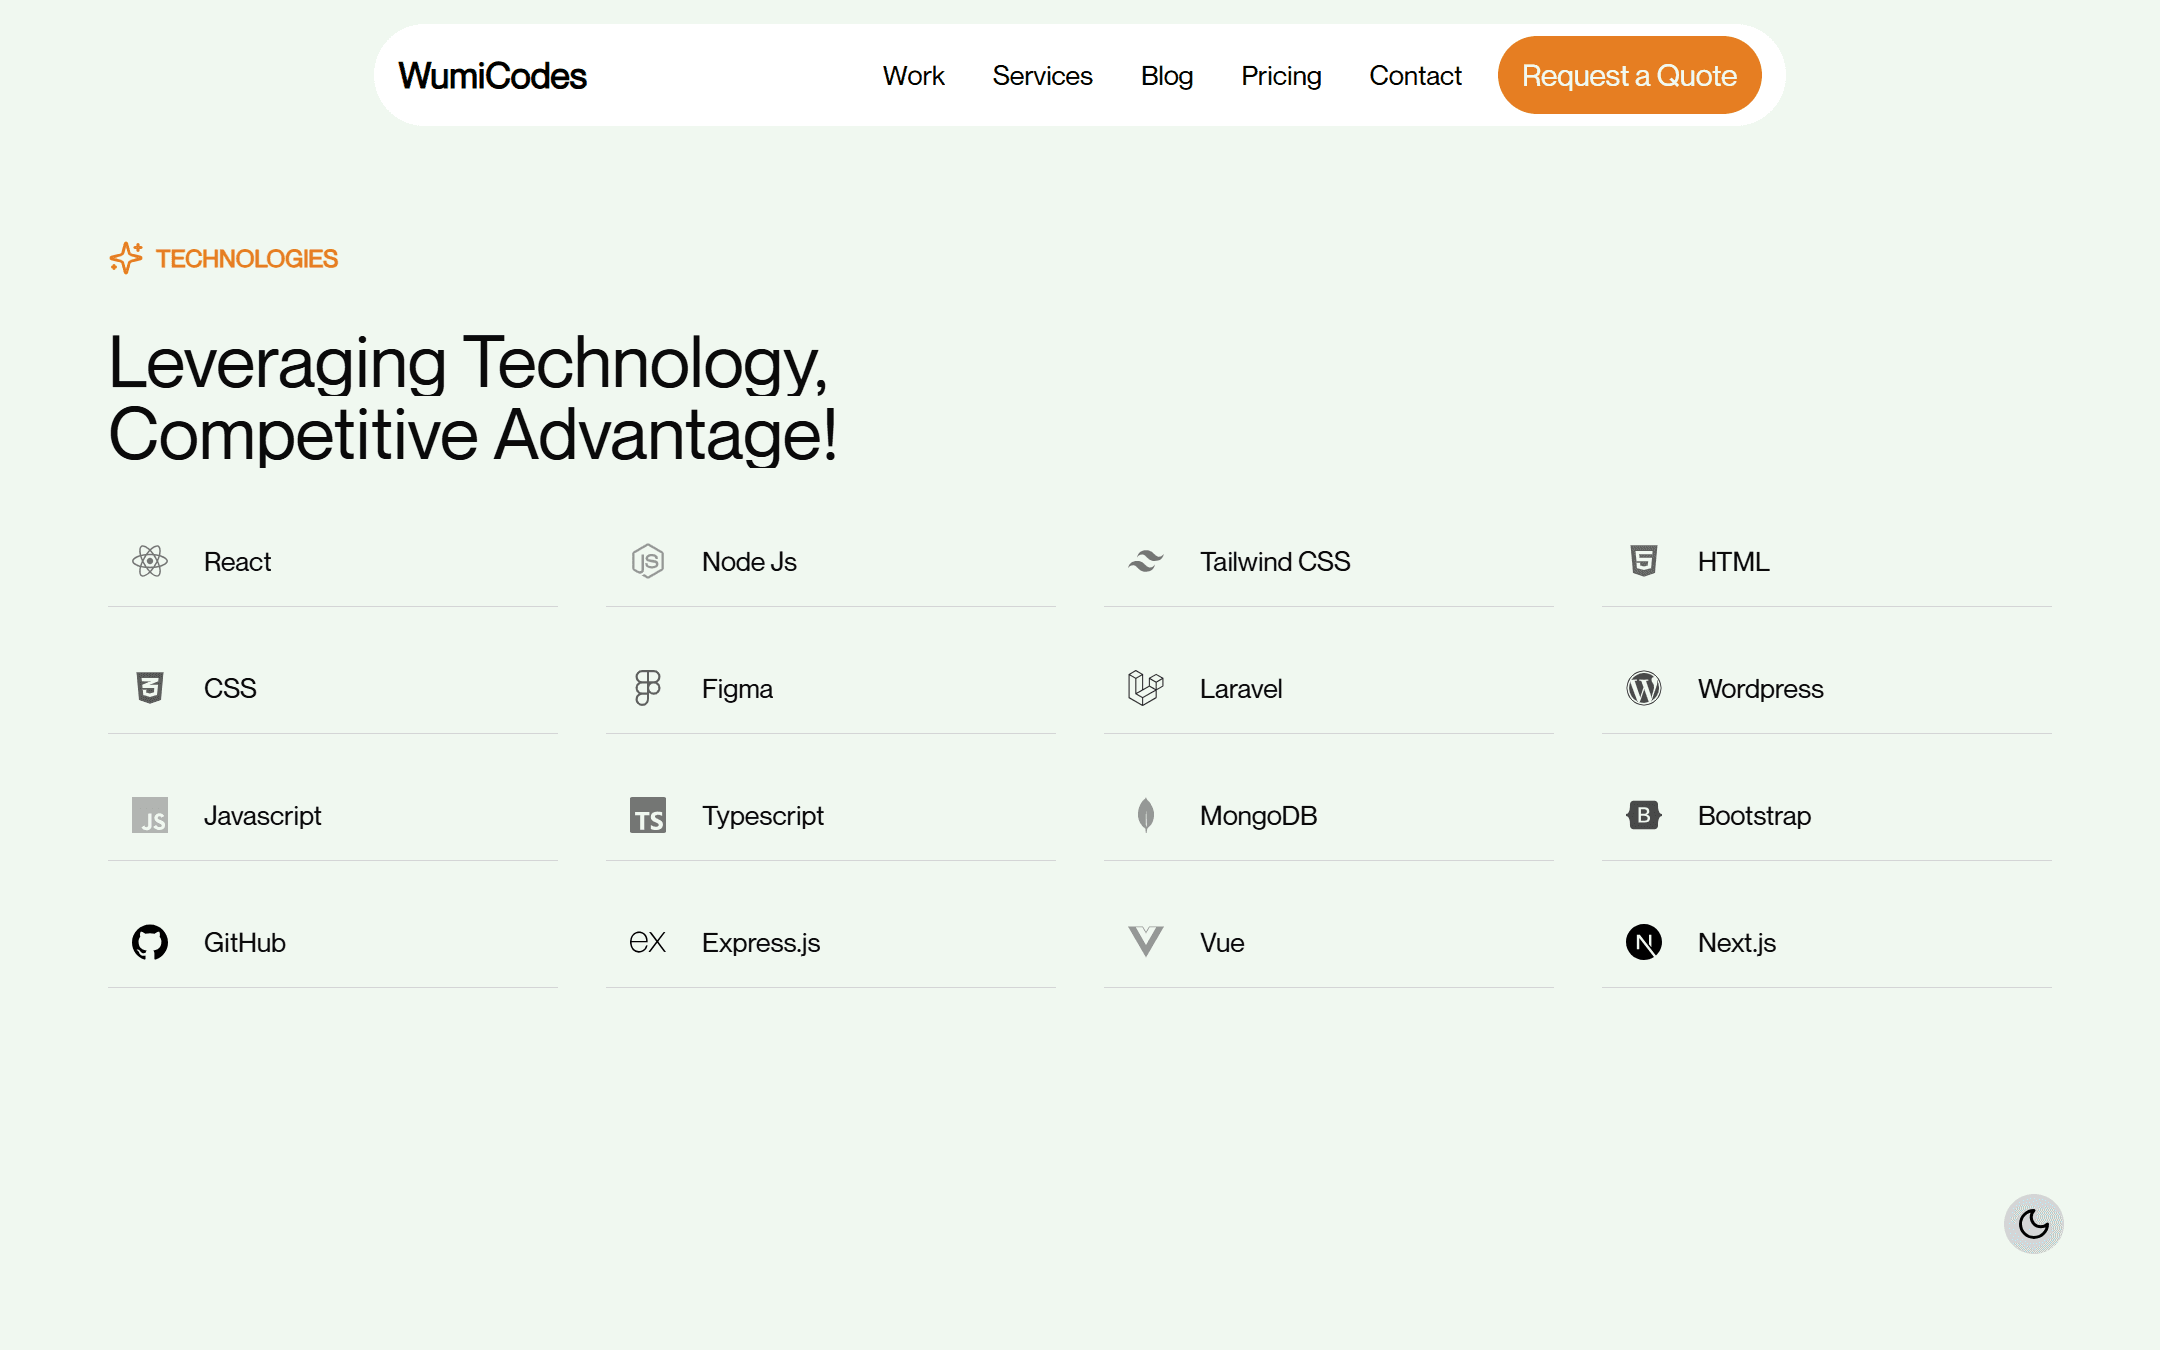Image resolution: width=2160 pixels, height=1350 pixels.
Task: Click the Typescript label
Action: click(x=763, y=816)
